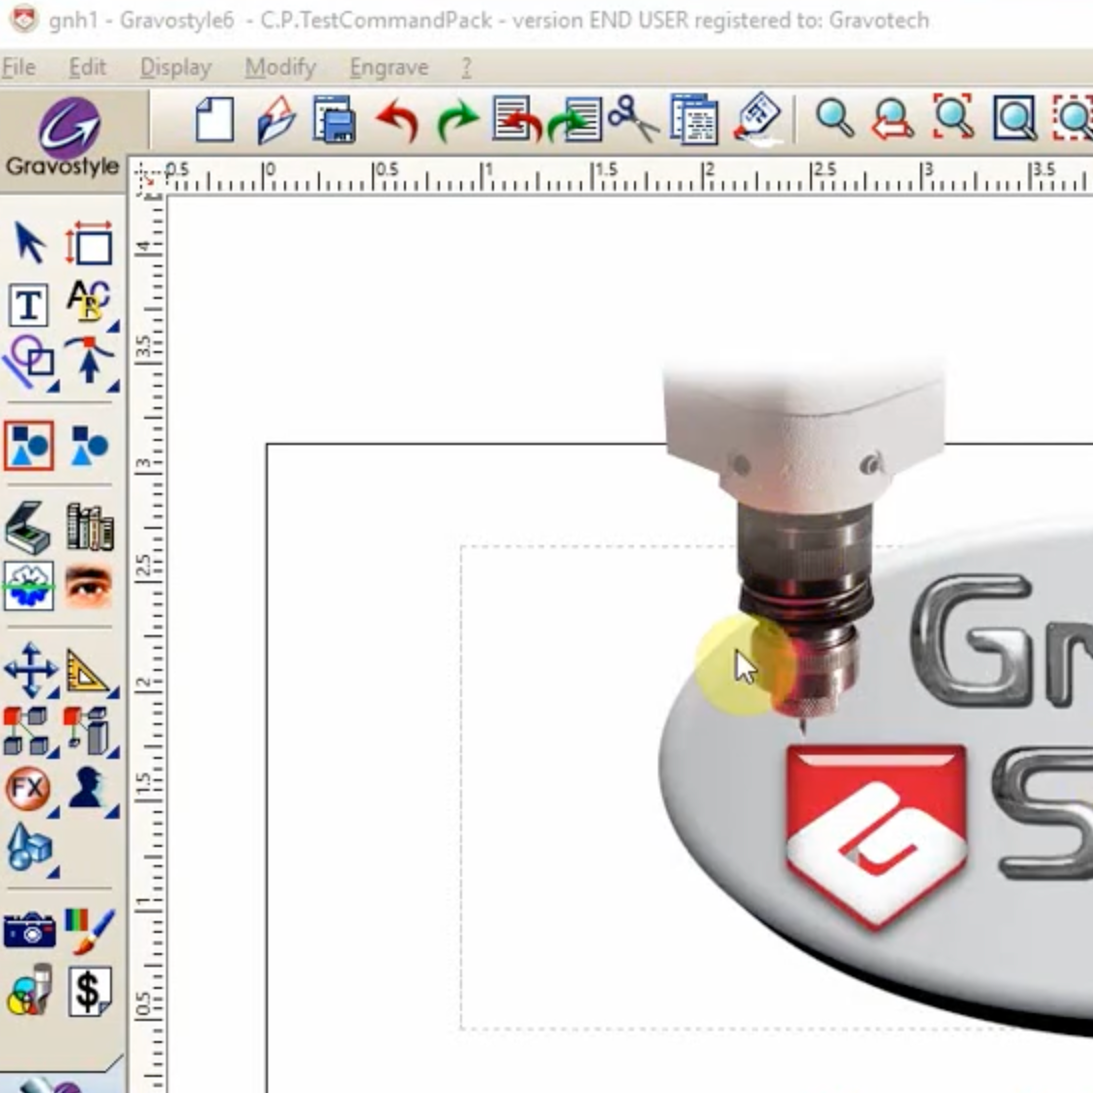Toggle the unframed shapes mode button
Screen dimensions: 1093x1093
tap(89, 445)
